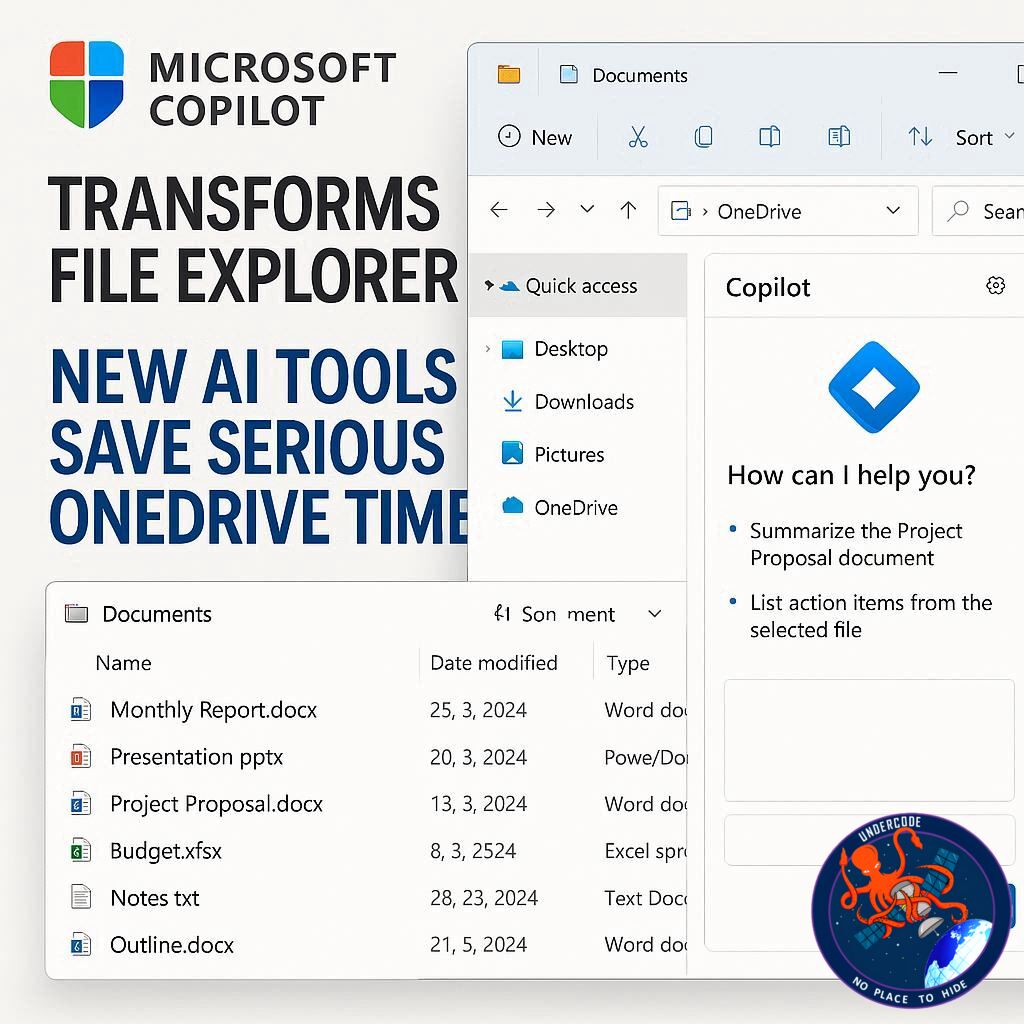Minimize the File Explorer window
Image resolution: width=1024 pixels, height=1024 pixels.
(x=948, y=73)
